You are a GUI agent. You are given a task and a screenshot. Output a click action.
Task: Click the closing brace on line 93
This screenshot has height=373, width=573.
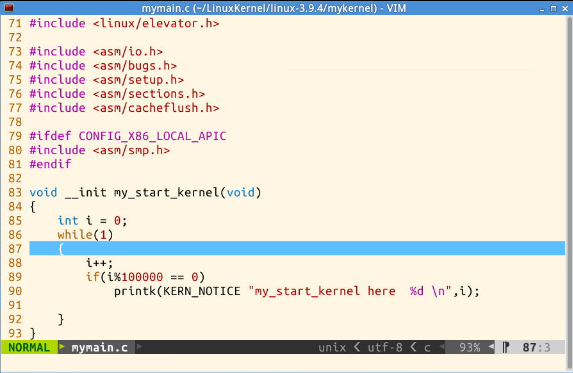point(33,334)
